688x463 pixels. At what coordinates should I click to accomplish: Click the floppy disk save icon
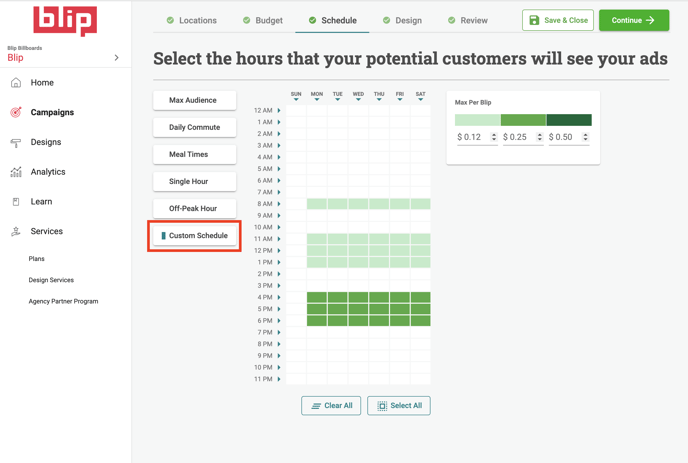(534, 20)
